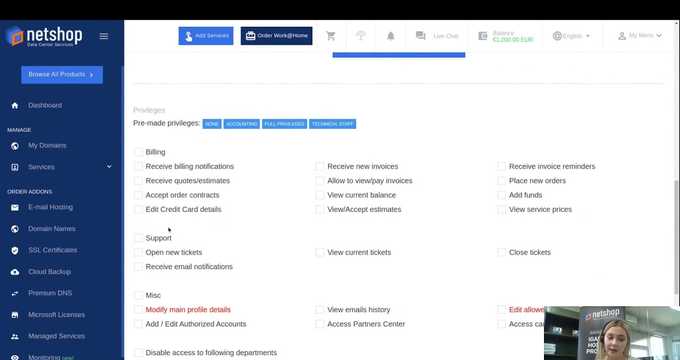Open notifications bell

coord(391,36)
